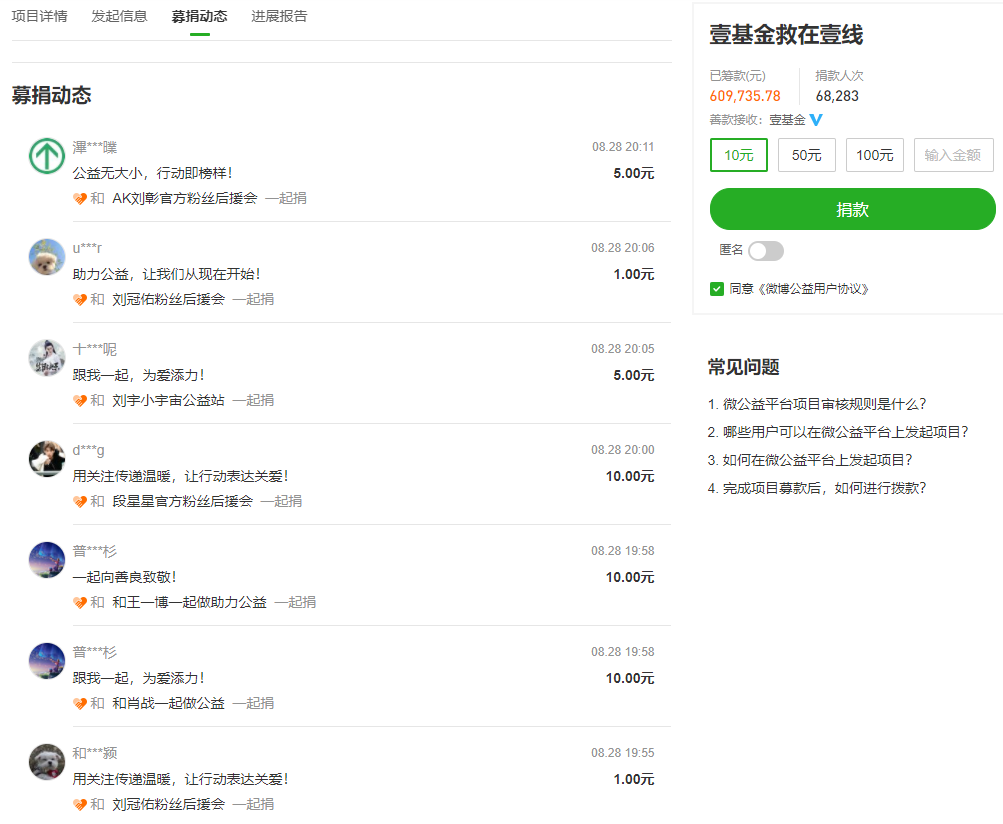
Task: Click the heart icon beside 和王一博一起做助力公益
Action: coord(79,602)
